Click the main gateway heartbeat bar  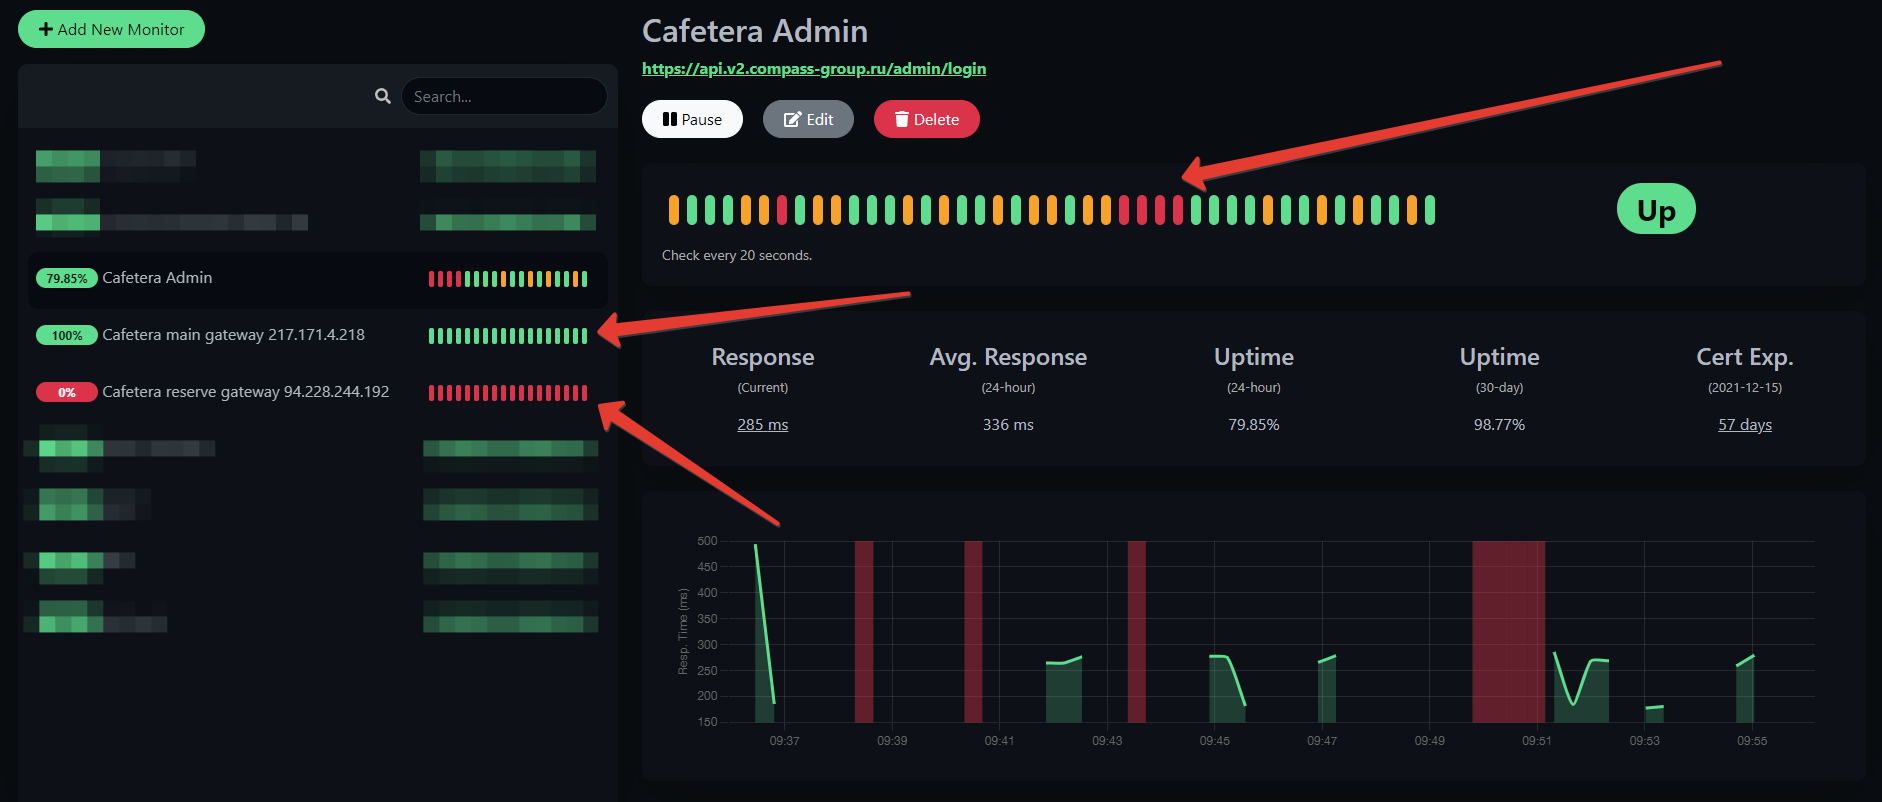(x=507, y=336)
